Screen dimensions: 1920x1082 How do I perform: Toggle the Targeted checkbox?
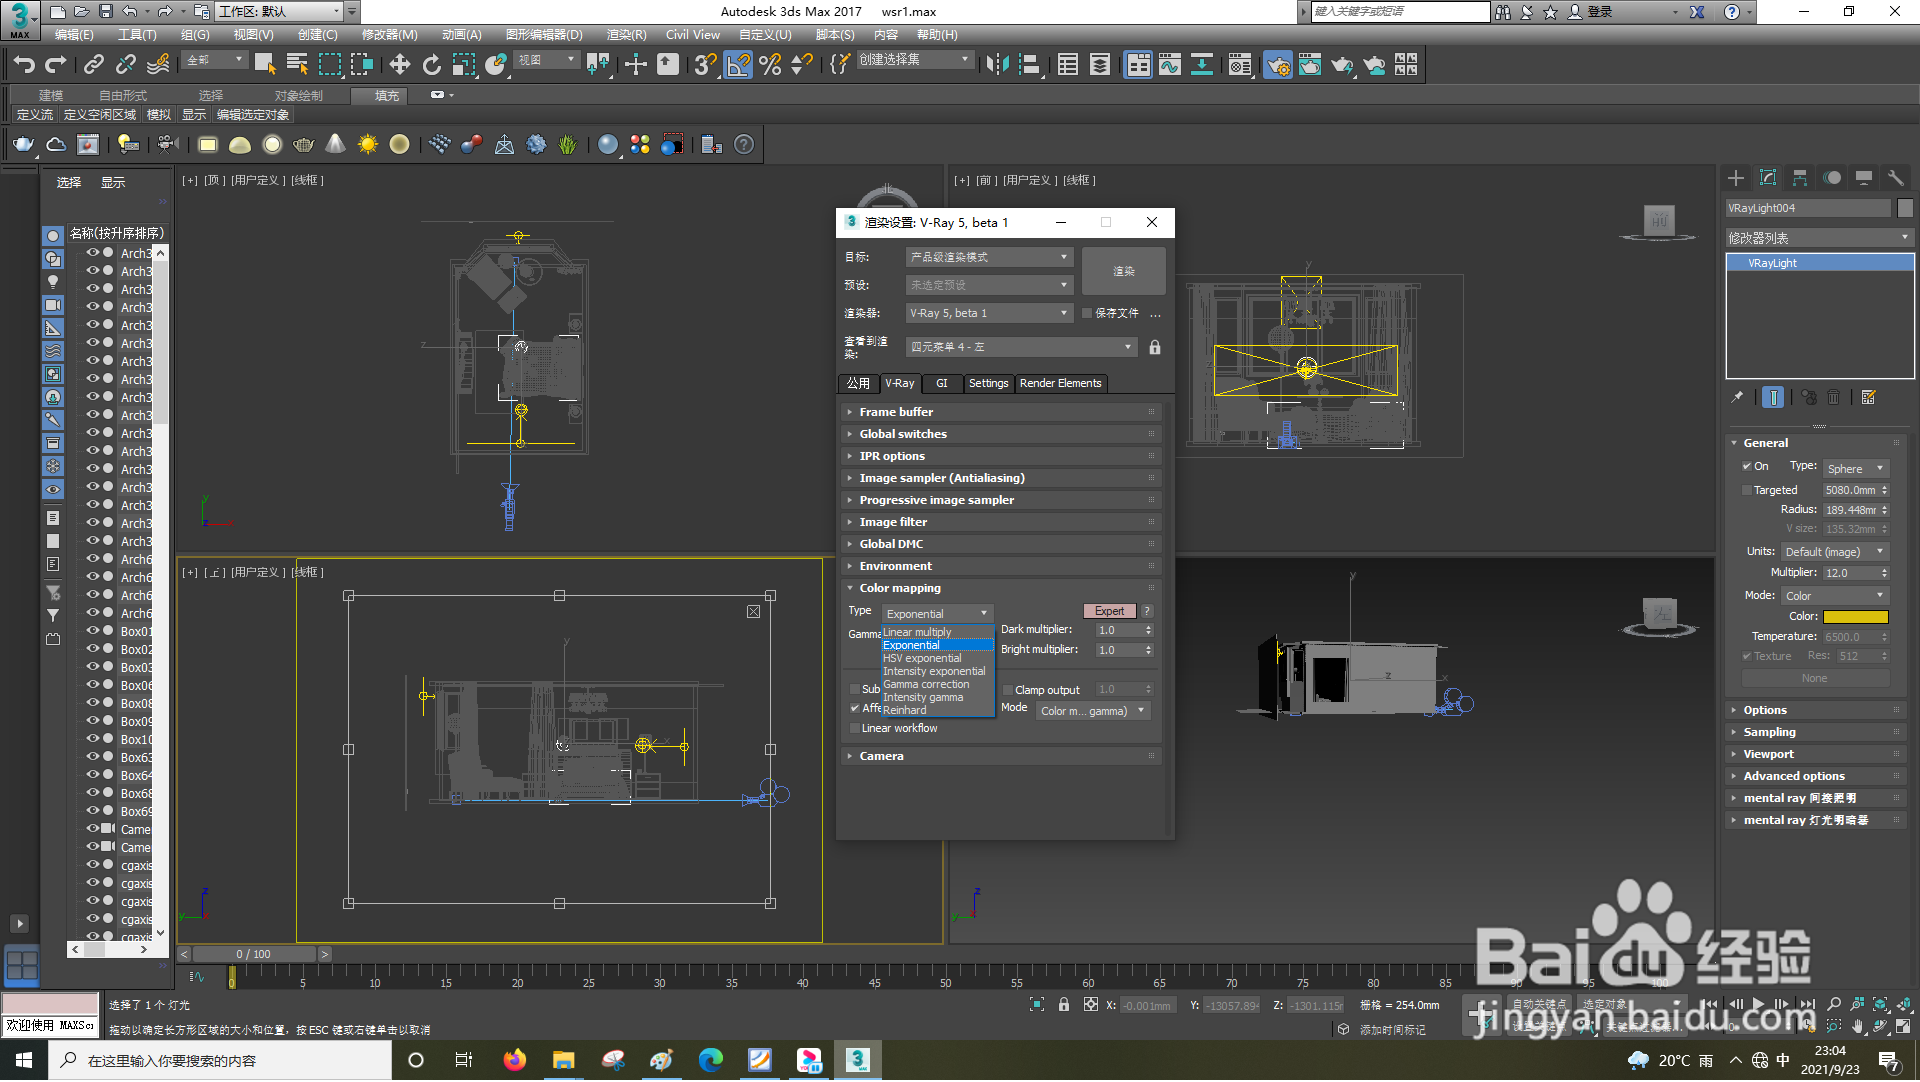tap(1747, 490)
